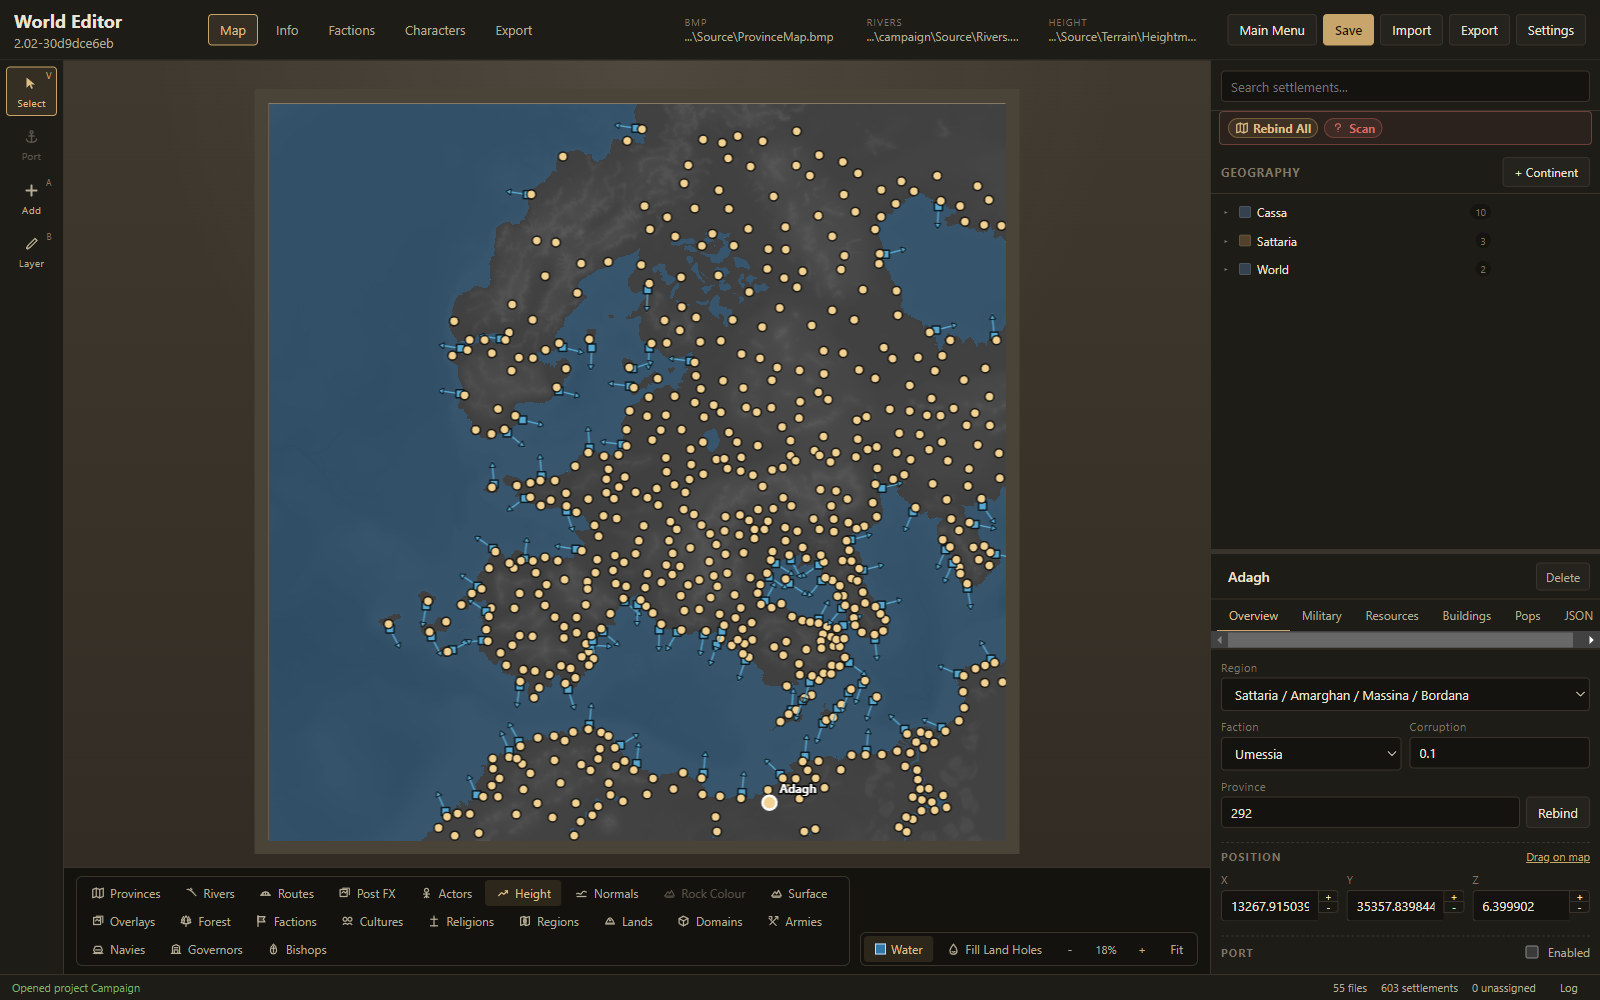This screenshot has height=1000, width=1600.
Task: Toggle the Post FX layer
Action: click(367, 894)
